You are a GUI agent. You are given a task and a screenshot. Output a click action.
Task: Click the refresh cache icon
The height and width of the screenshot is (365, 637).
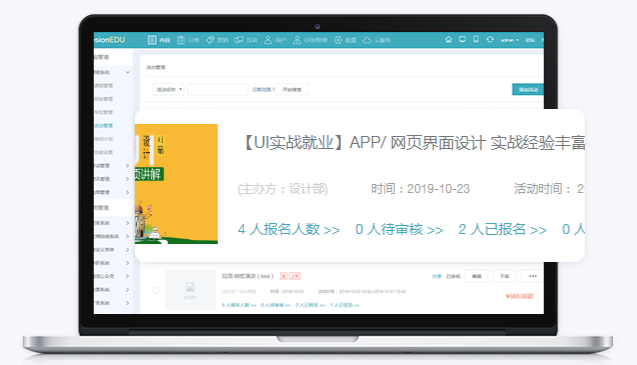tap(490, 39)
